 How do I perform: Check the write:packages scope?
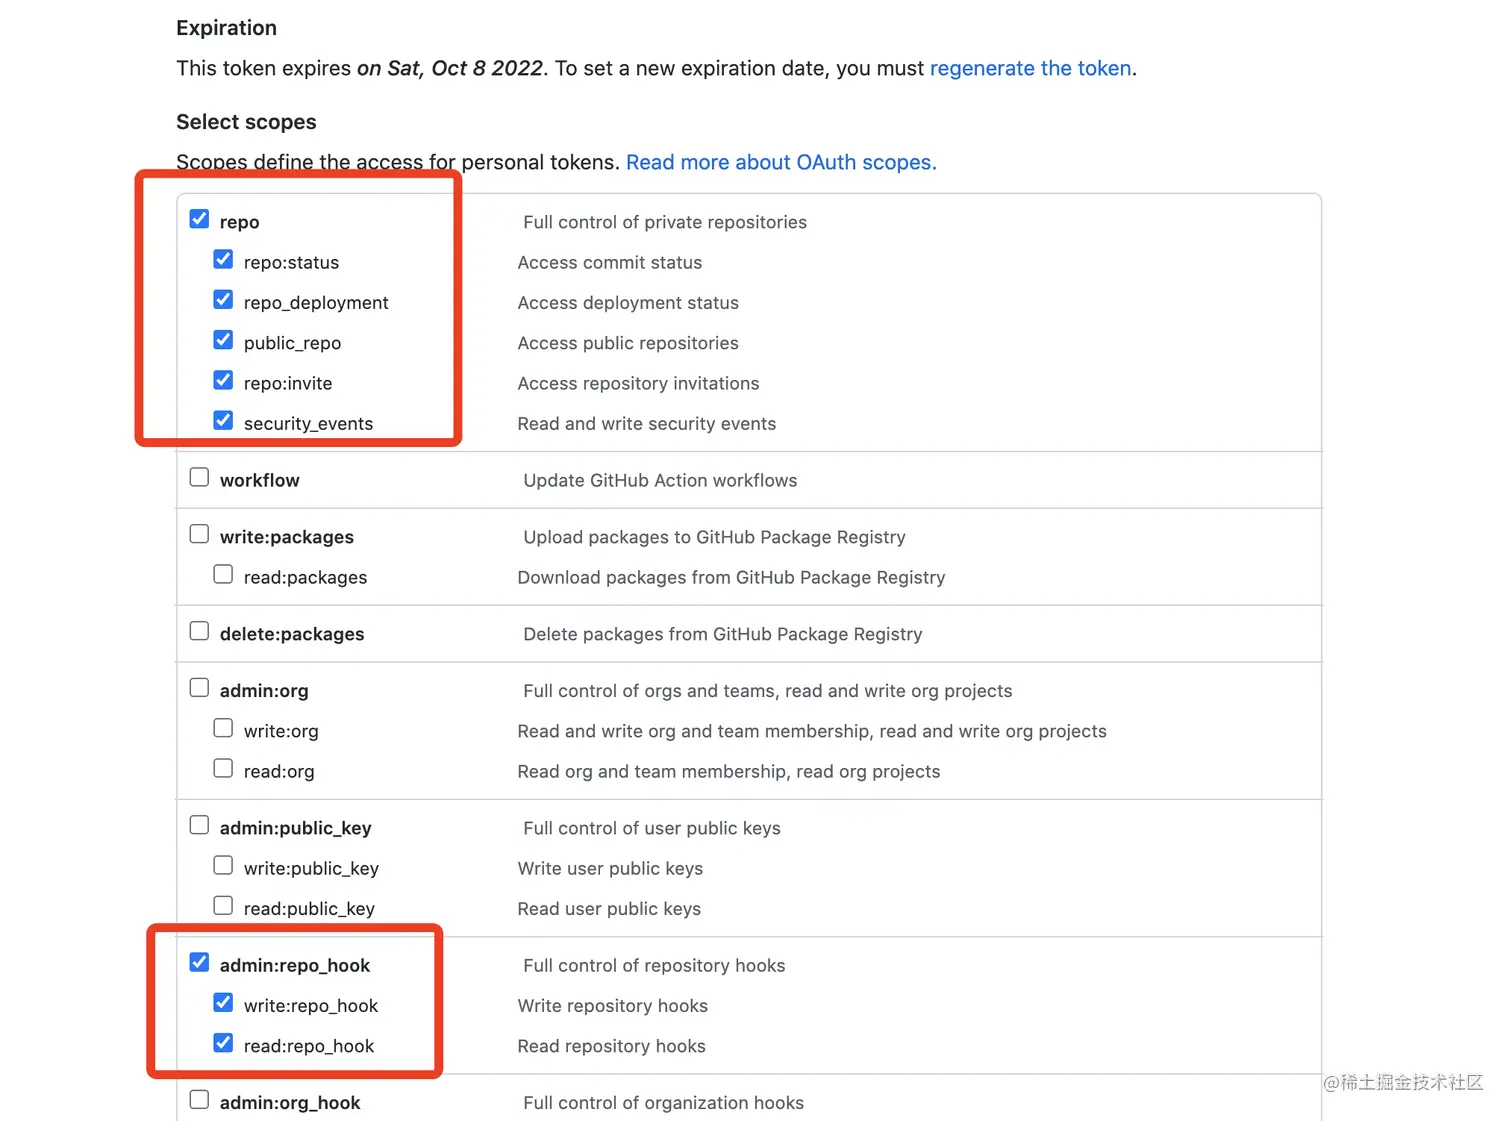pyautogui.click(x=199, y=534)
